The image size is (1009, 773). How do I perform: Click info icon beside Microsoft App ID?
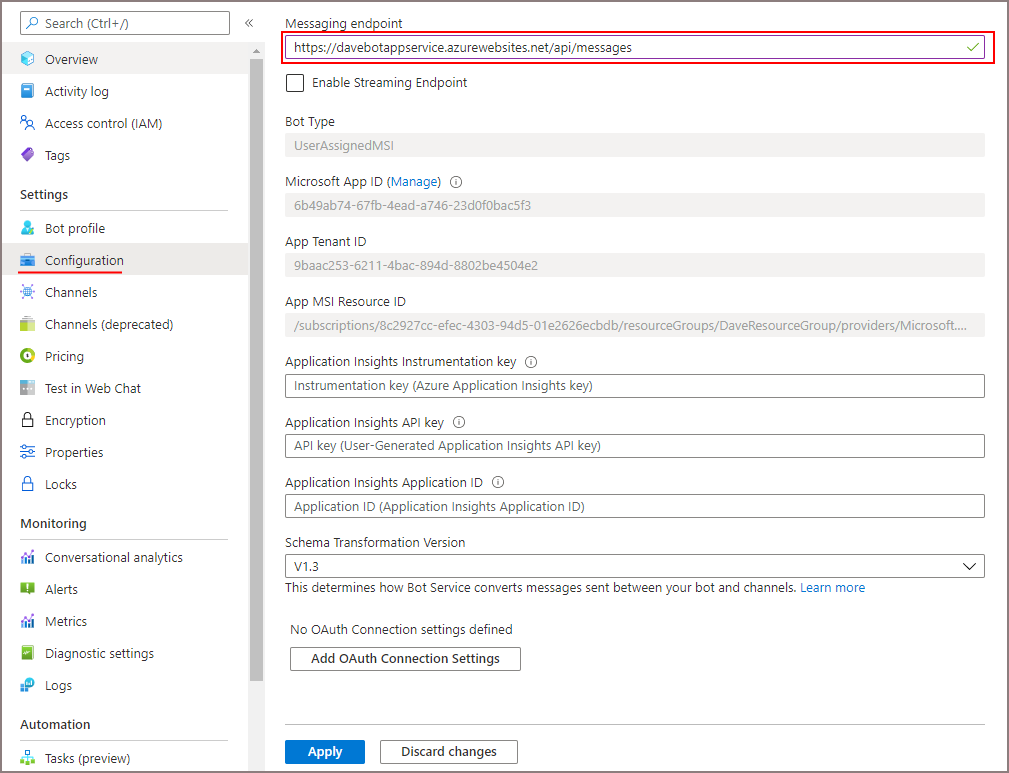pyautogui.click(x=456, y=182)
